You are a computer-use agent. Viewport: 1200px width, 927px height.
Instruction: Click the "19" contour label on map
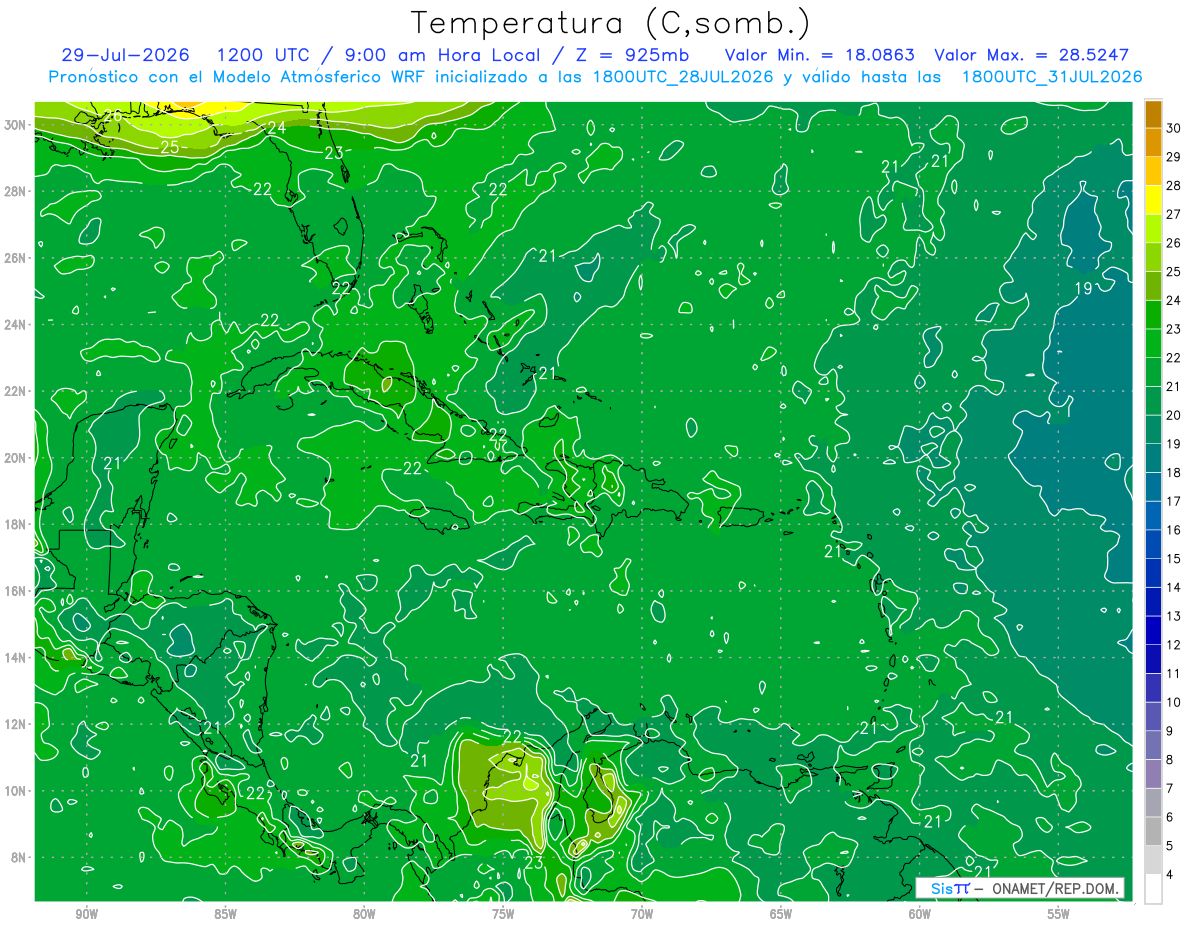point(1083,289)
